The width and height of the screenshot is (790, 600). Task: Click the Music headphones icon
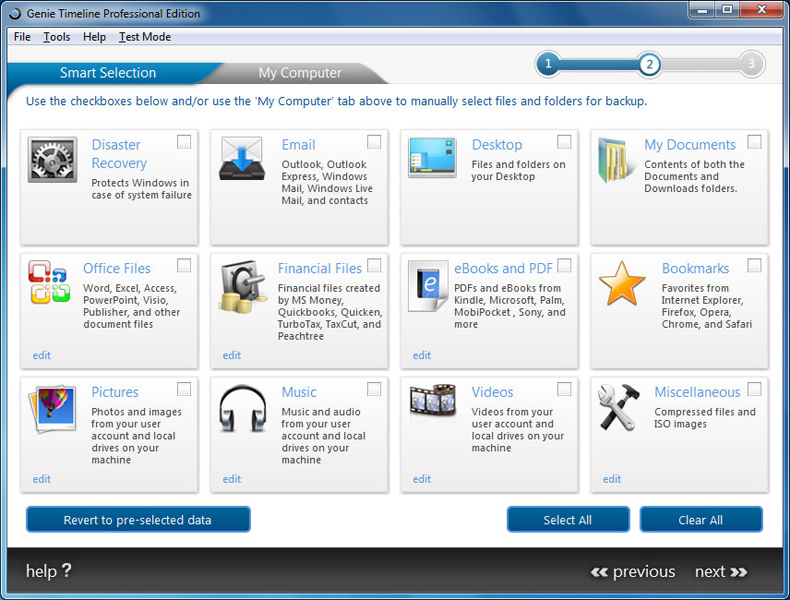click(x=243, y=408)
